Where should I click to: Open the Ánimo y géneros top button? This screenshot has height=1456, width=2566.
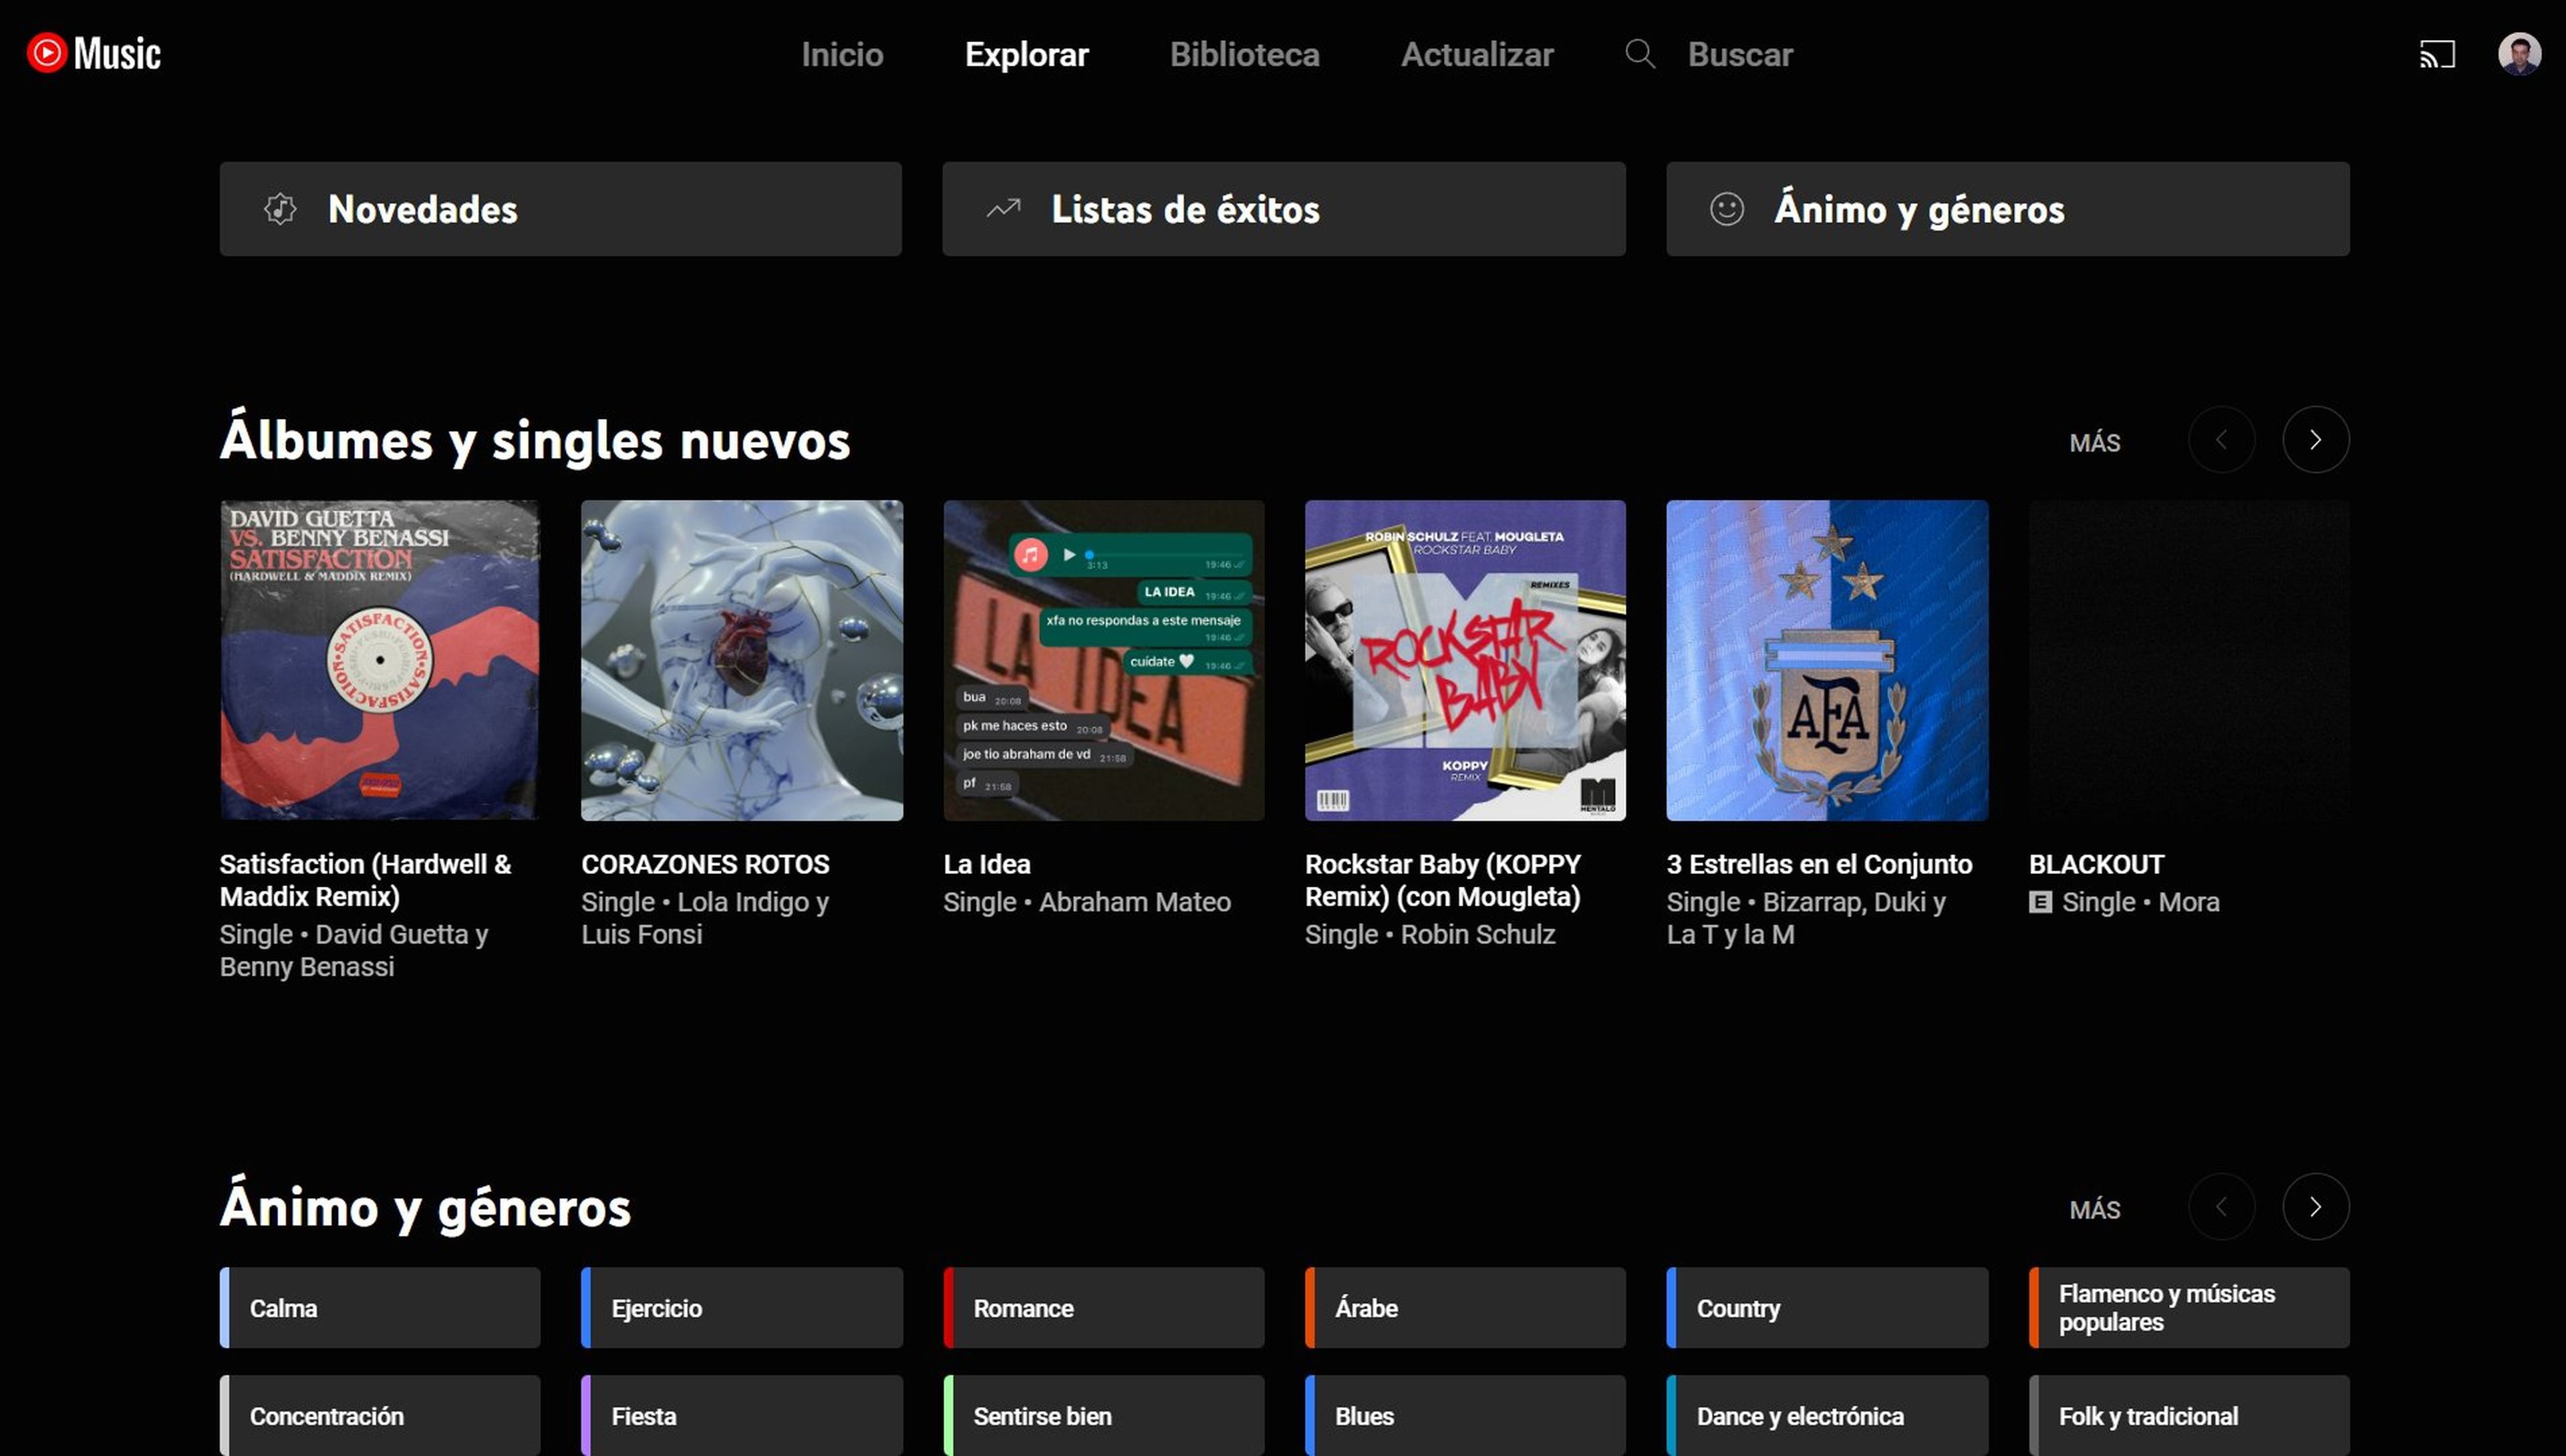pyautogui.click(x=2008, y=209)
